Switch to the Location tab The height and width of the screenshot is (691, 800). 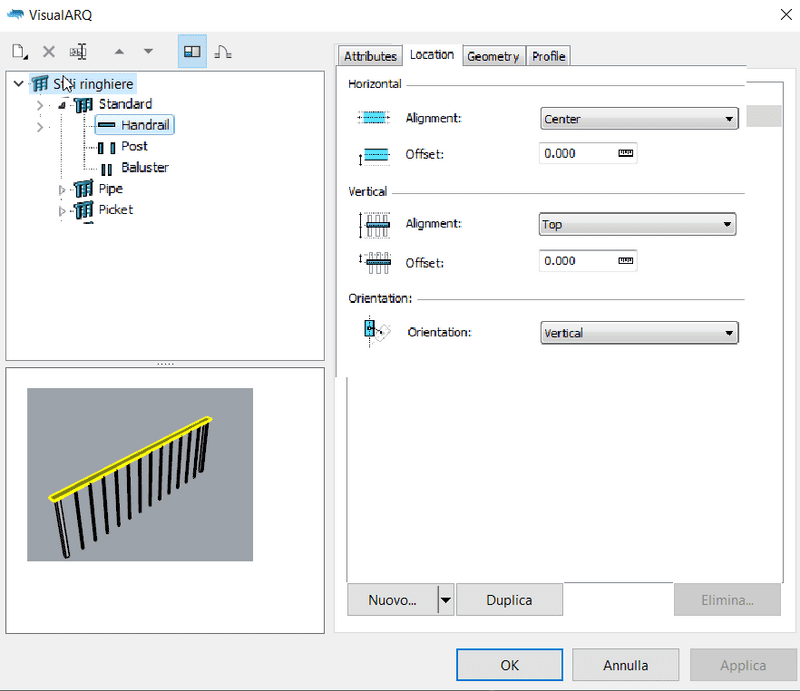coord(432,55)
